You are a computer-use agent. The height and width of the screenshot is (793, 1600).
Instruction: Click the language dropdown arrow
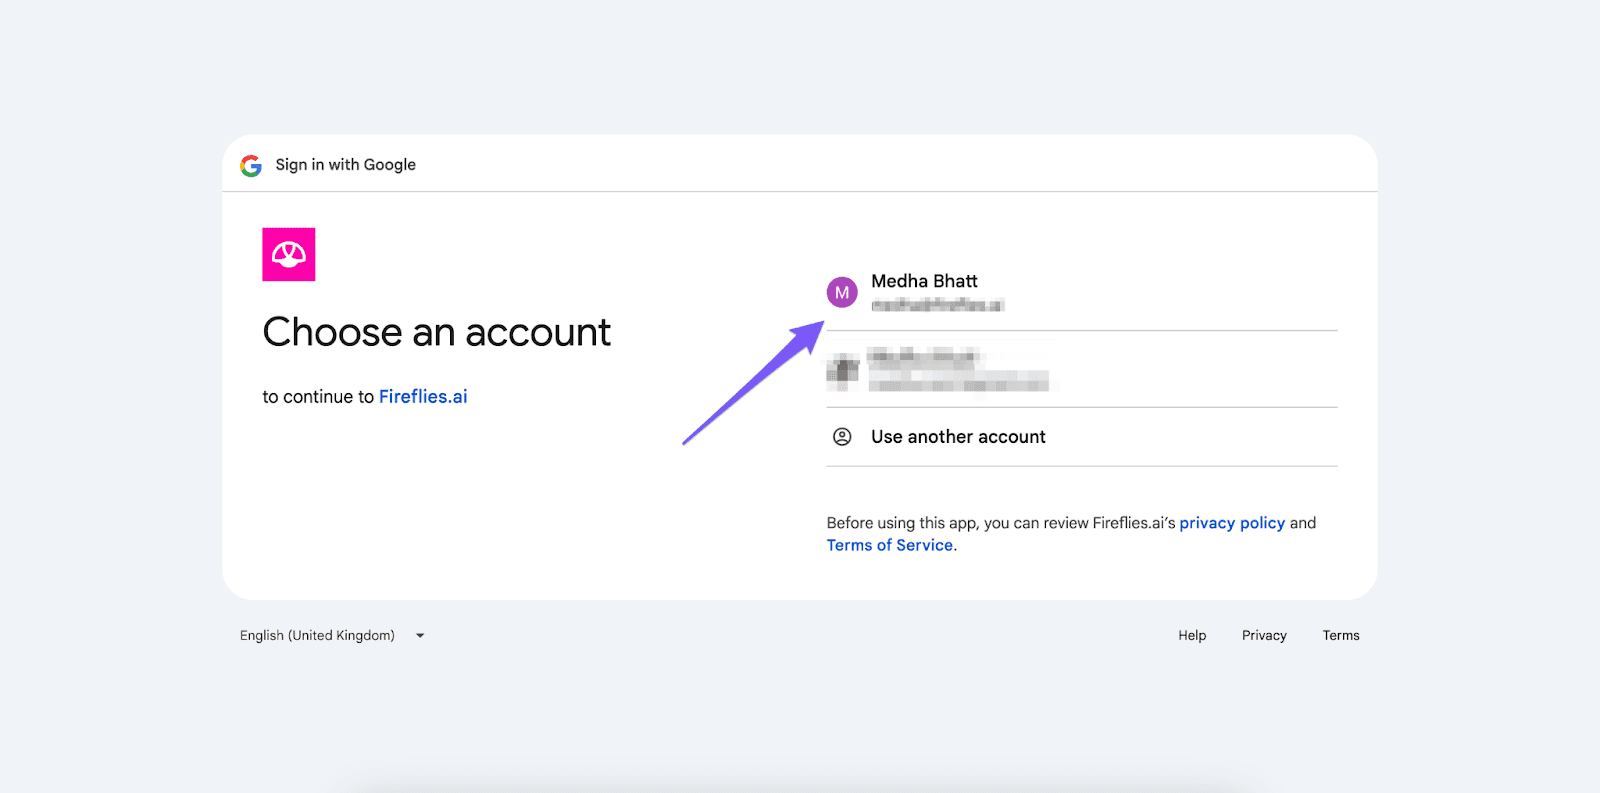tap(420, 635)
